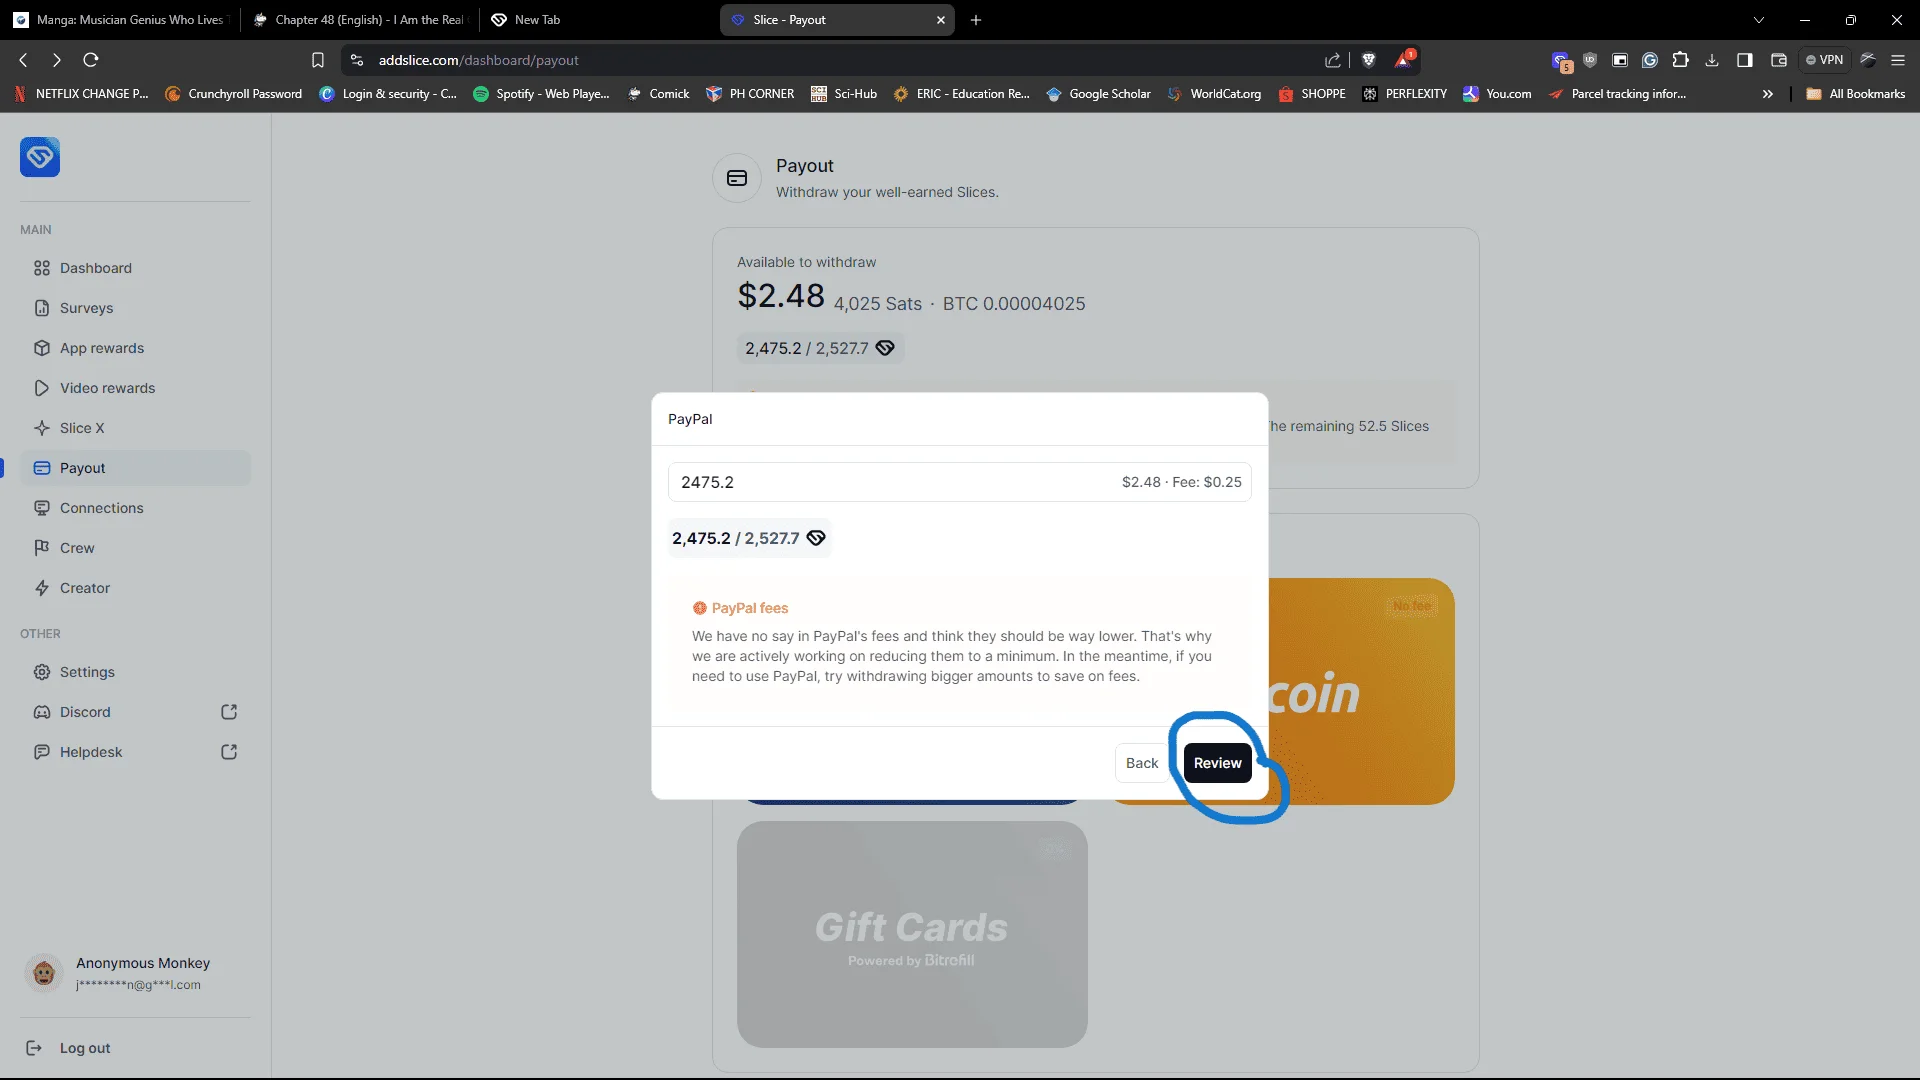Viewport: 1920px width, 1080px height.
Task: Click the Slice logo in sidebar
Action: click(40, 157)
